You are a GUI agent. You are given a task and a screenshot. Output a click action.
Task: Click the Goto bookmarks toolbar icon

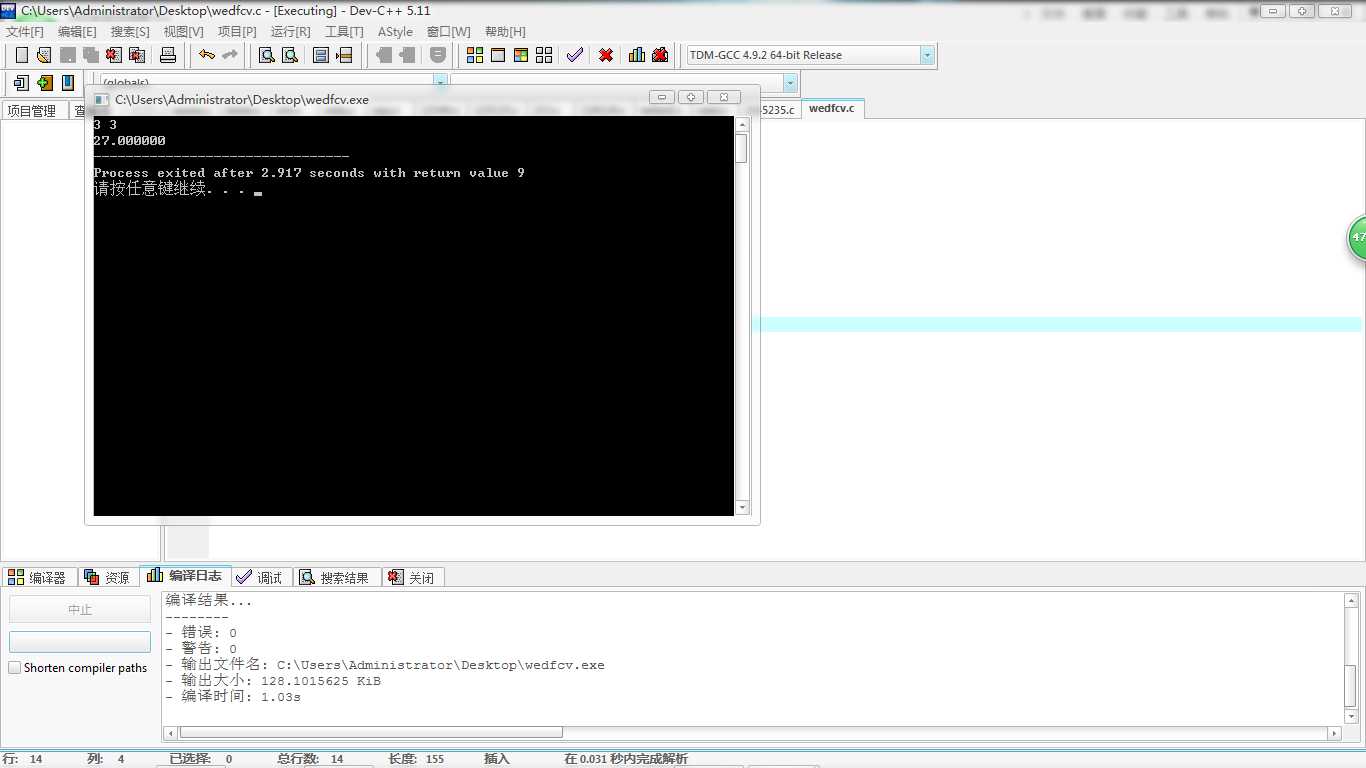(67, 83)
